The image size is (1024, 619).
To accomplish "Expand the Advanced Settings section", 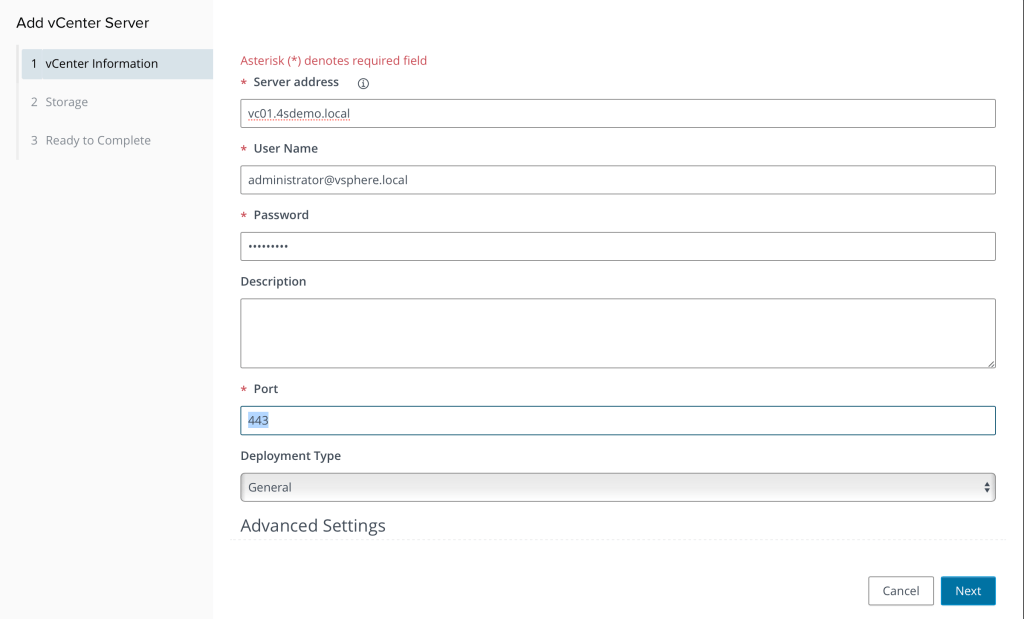I will coord(313,526).
